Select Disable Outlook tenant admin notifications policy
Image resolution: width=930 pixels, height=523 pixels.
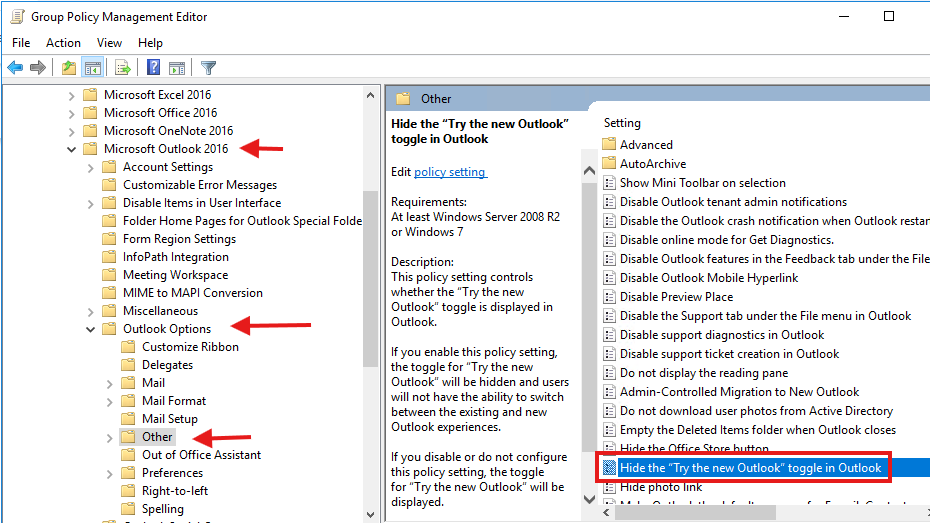733,202
